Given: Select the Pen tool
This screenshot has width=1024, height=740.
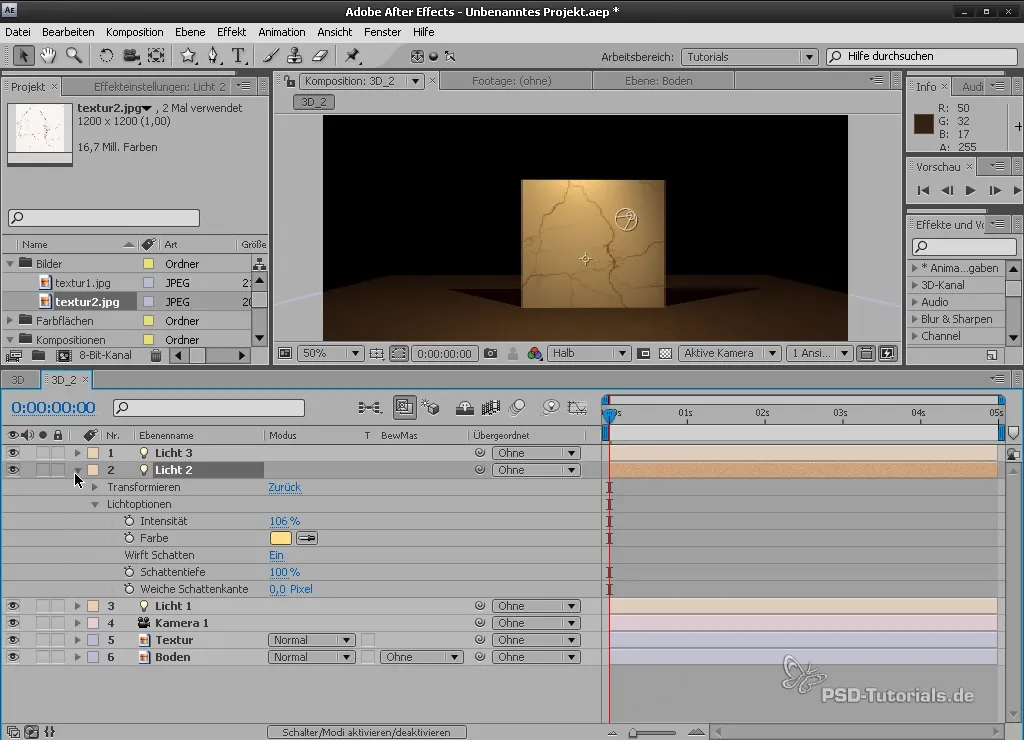Looking at the screenshot, I should (212, 56).
